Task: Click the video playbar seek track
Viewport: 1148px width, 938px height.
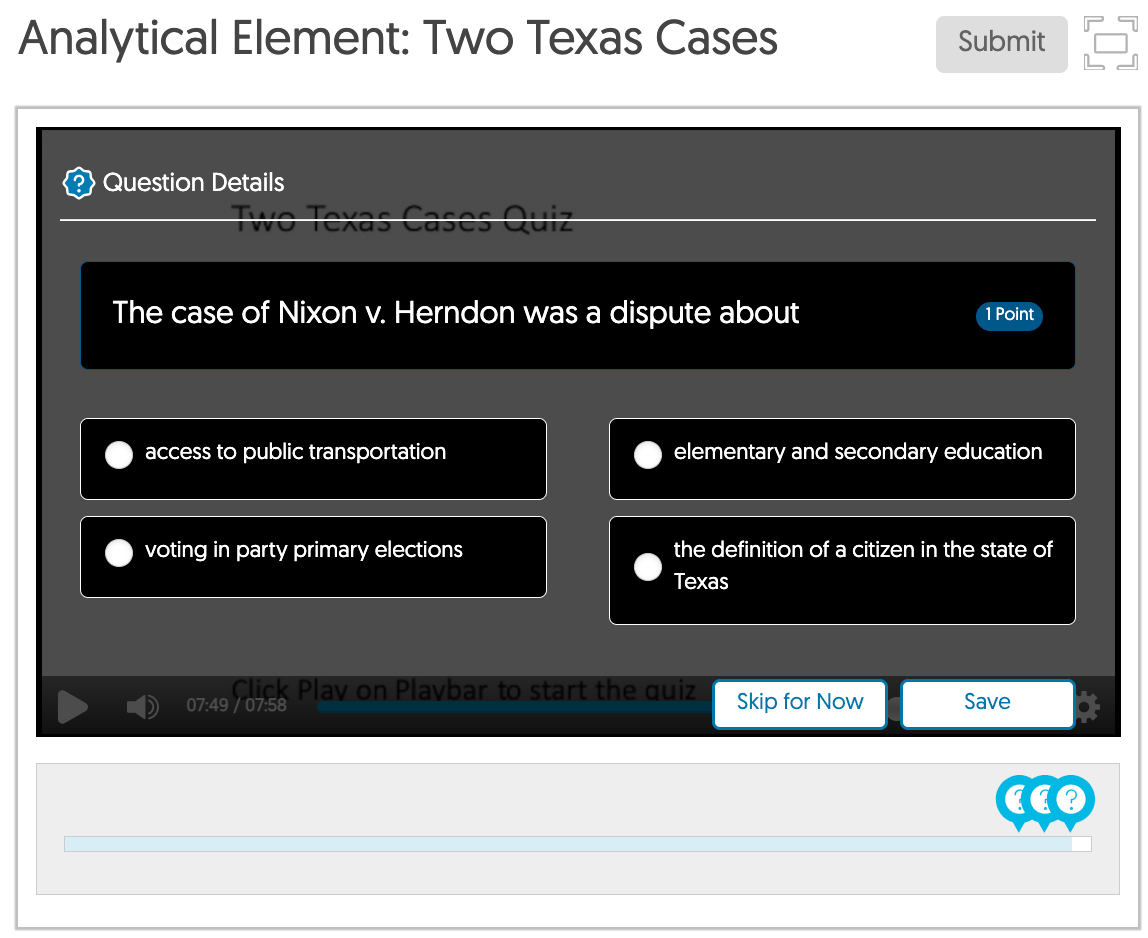Action: coord(514,707)
